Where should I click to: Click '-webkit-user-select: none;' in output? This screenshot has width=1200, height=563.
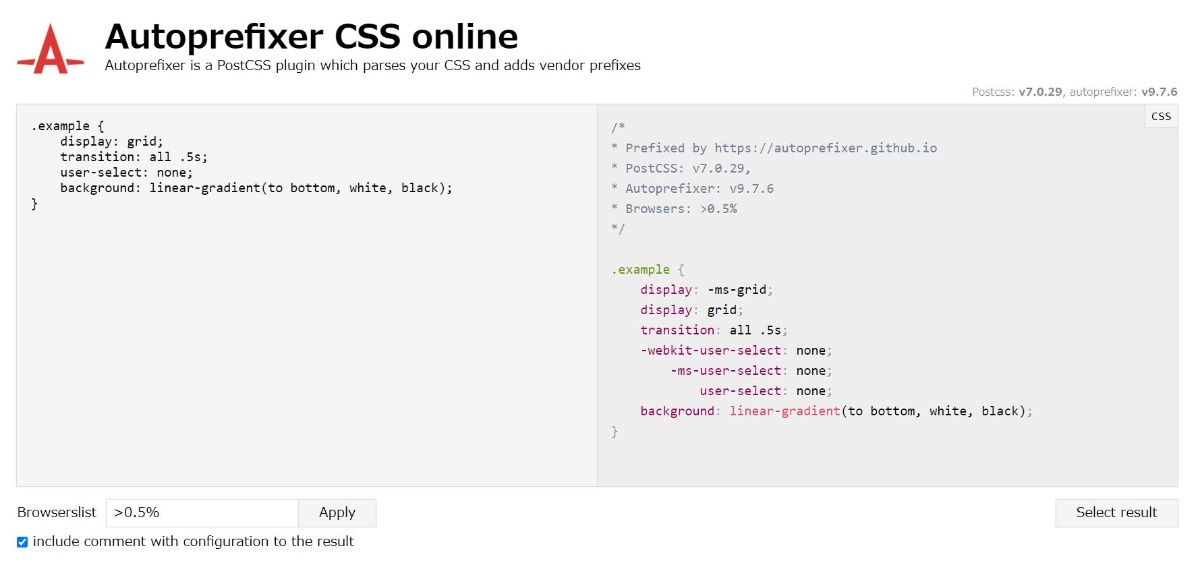tap(737, 350)
